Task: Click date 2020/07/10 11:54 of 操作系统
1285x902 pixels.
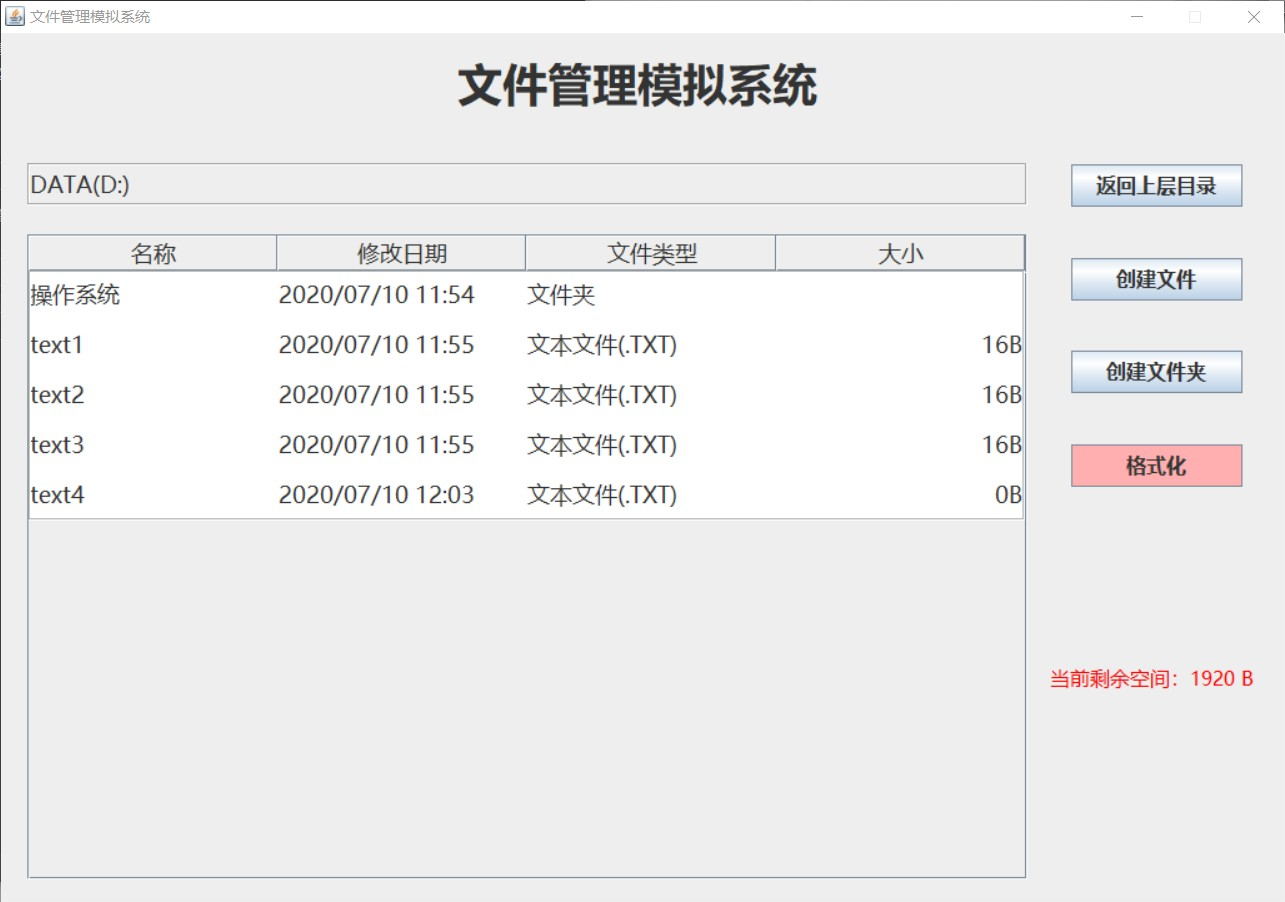Action: 376,295
